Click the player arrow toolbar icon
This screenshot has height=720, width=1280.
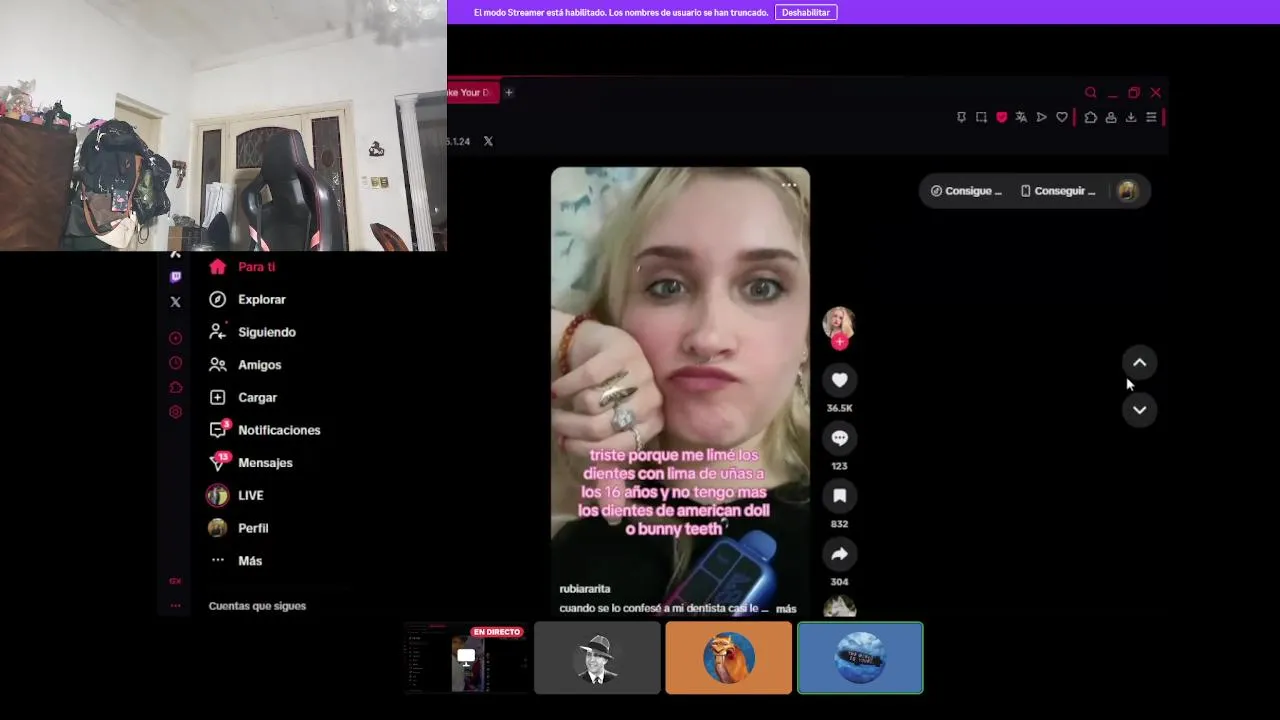tap(1041, 117)
